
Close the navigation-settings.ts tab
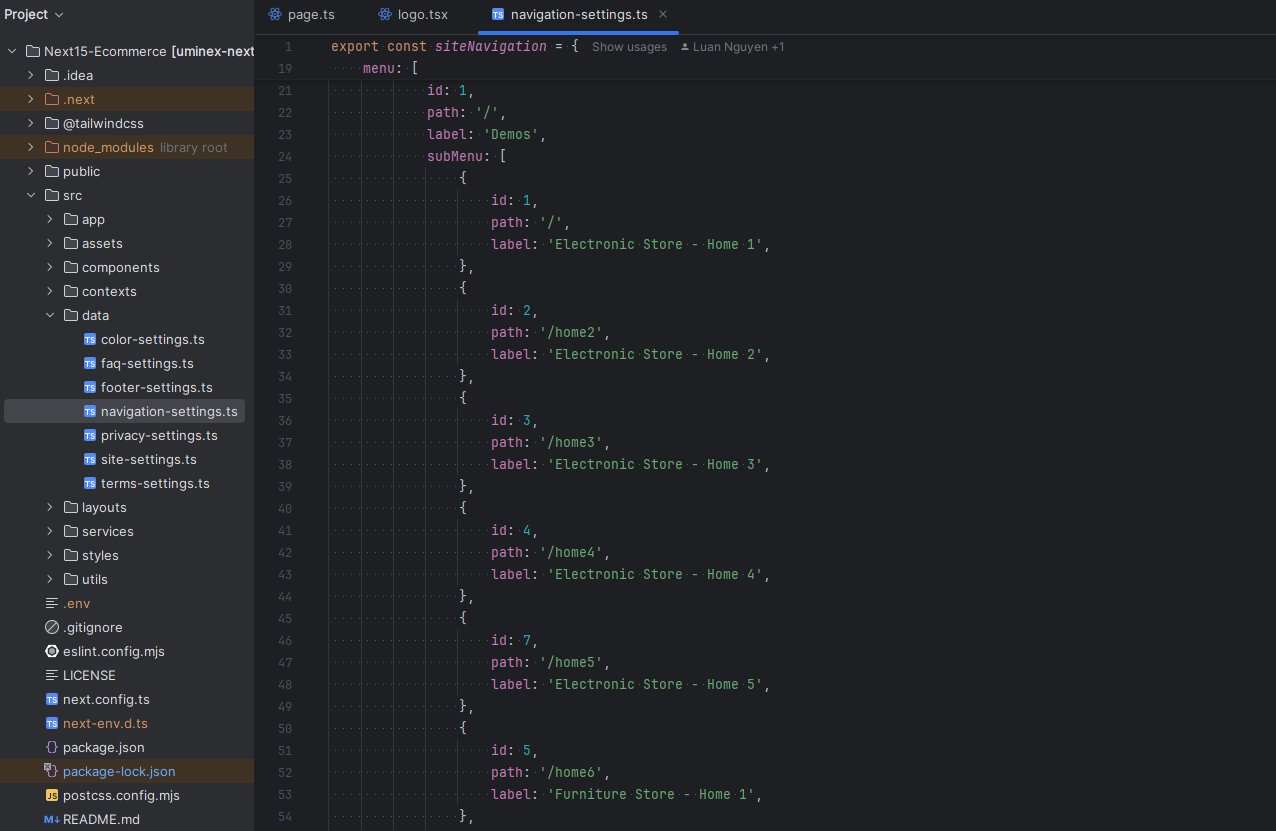(663, 14)
